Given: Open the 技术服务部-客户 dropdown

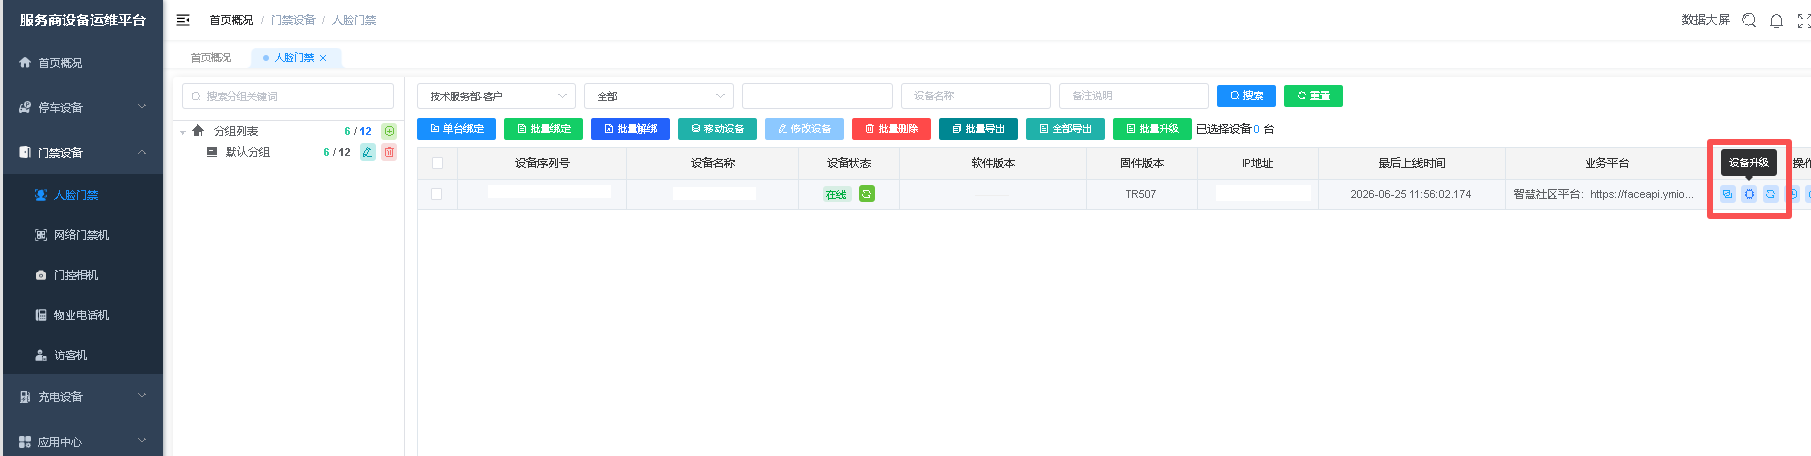Looking at the screenshot, I should pos(496,96).
